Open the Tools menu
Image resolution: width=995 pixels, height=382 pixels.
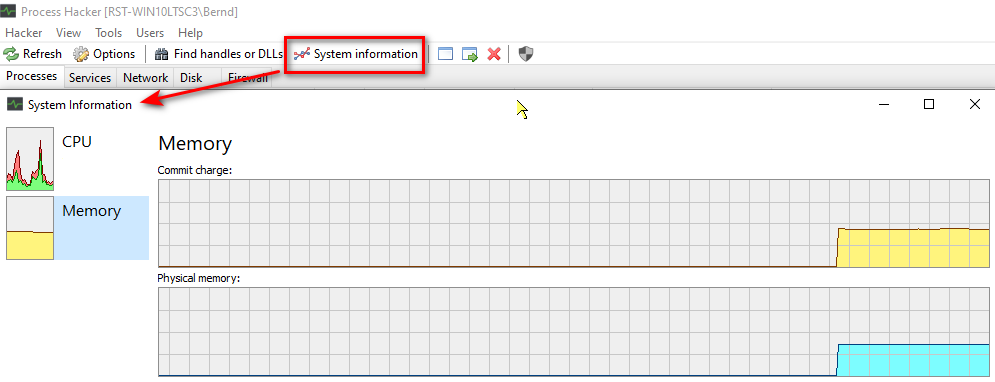pyautogui.click(x=109, y=33)
